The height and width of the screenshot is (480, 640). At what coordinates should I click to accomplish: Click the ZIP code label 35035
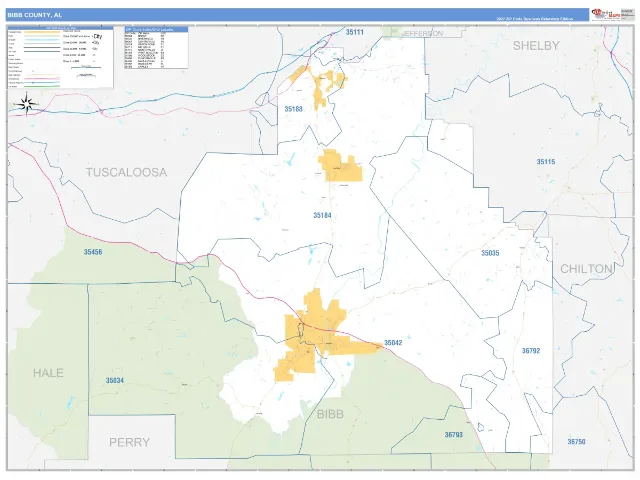click(x=490, y=253)
